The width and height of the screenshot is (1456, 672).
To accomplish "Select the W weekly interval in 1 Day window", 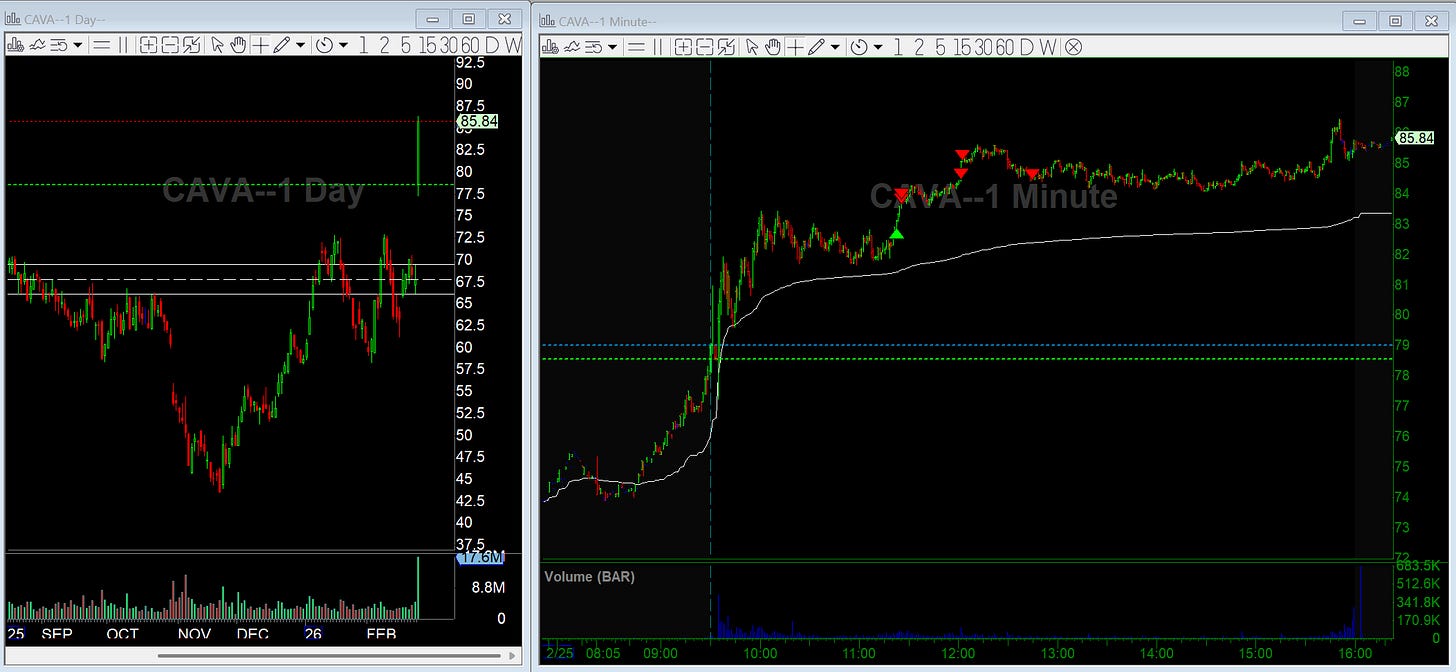I will point(514,45).
